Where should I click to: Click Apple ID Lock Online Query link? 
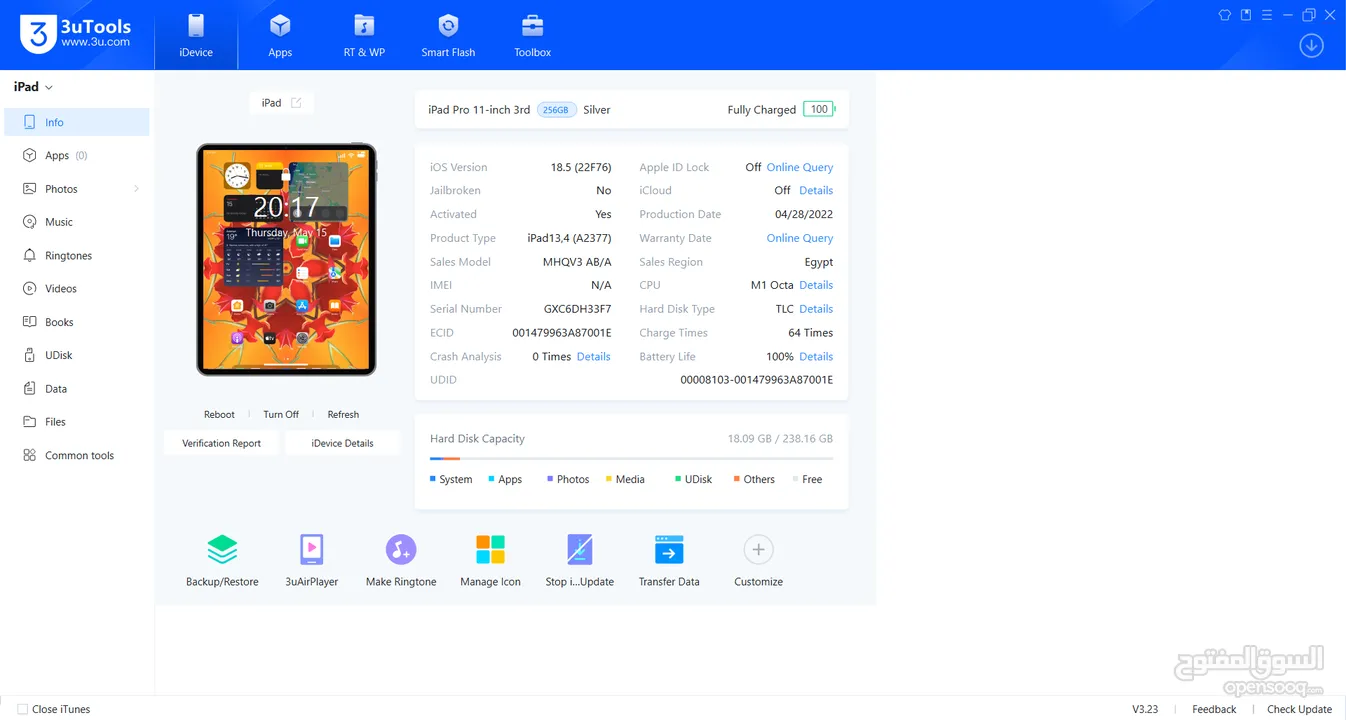click(x=800, y=167)
